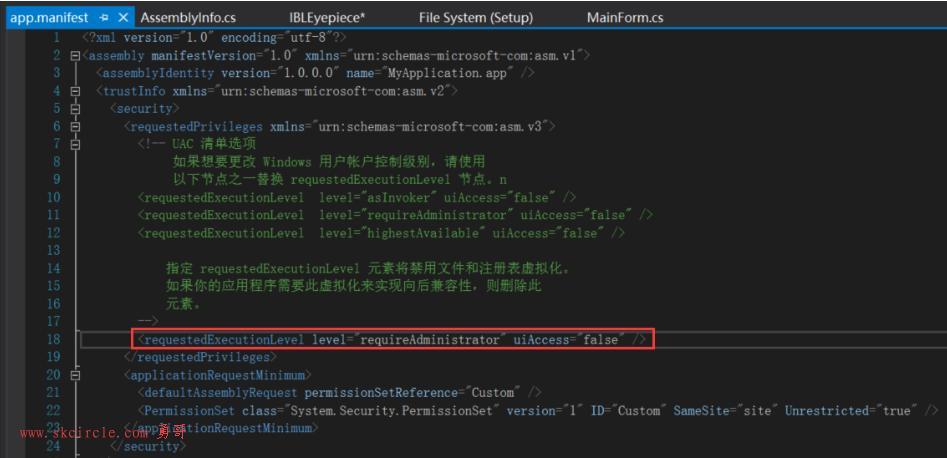Fold the security element at line 5
This screenshot has width=947, height=458.
point(75,109)
